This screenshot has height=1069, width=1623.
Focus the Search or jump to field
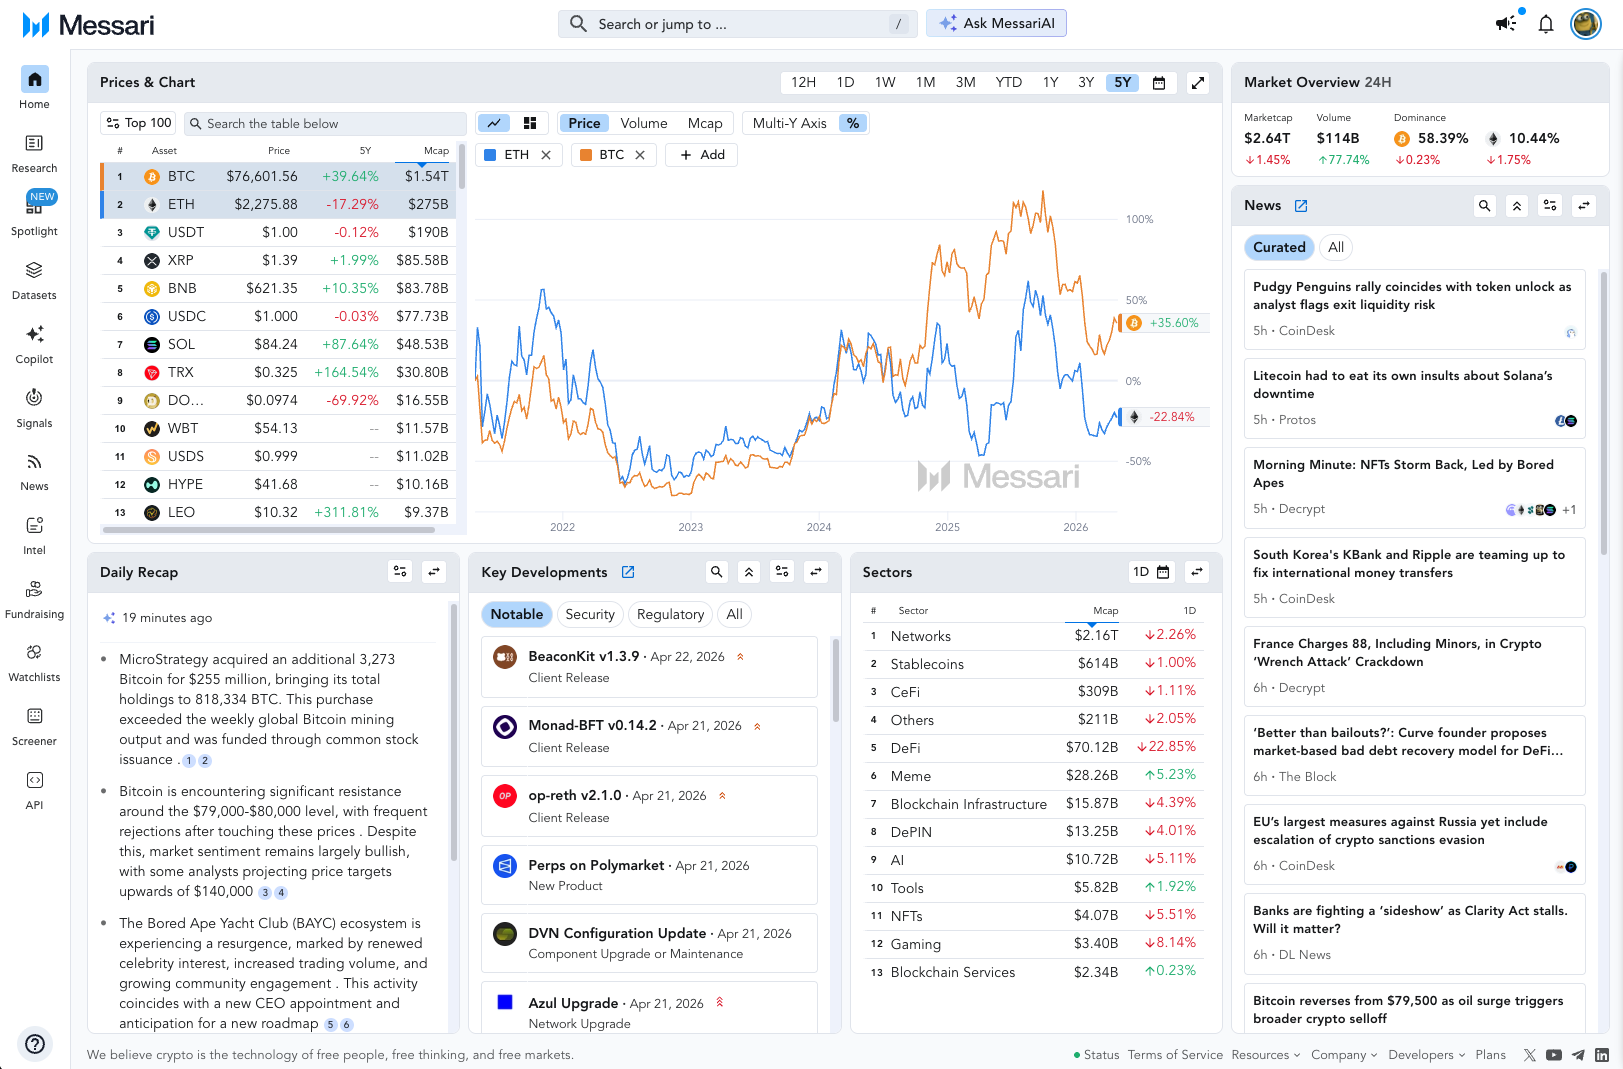tap(738, 24)
